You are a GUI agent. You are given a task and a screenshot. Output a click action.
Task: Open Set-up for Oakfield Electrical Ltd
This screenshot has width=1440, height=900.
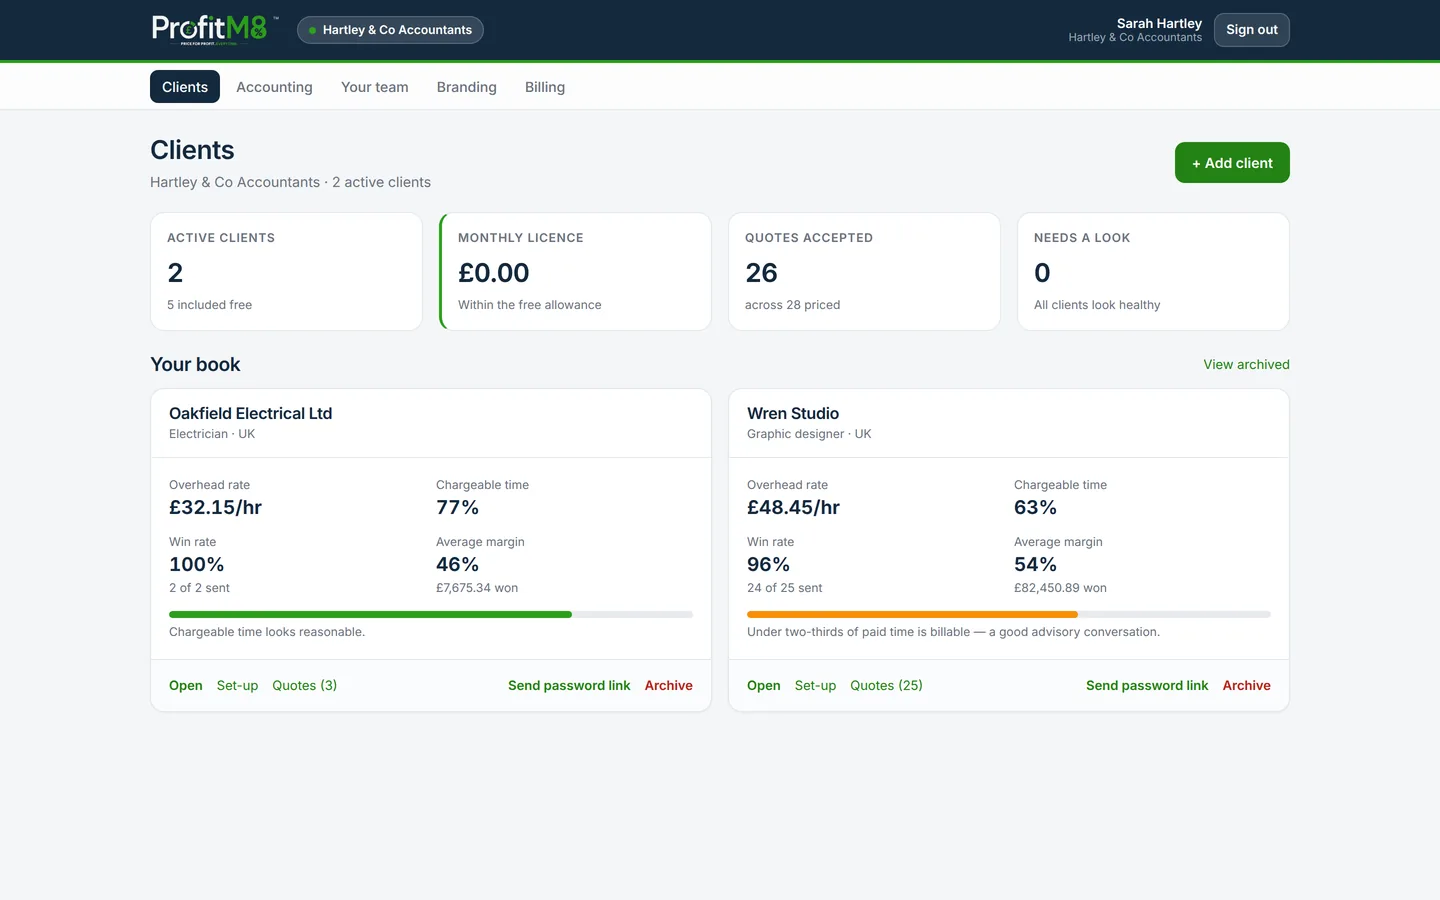[x=237, y=685]
